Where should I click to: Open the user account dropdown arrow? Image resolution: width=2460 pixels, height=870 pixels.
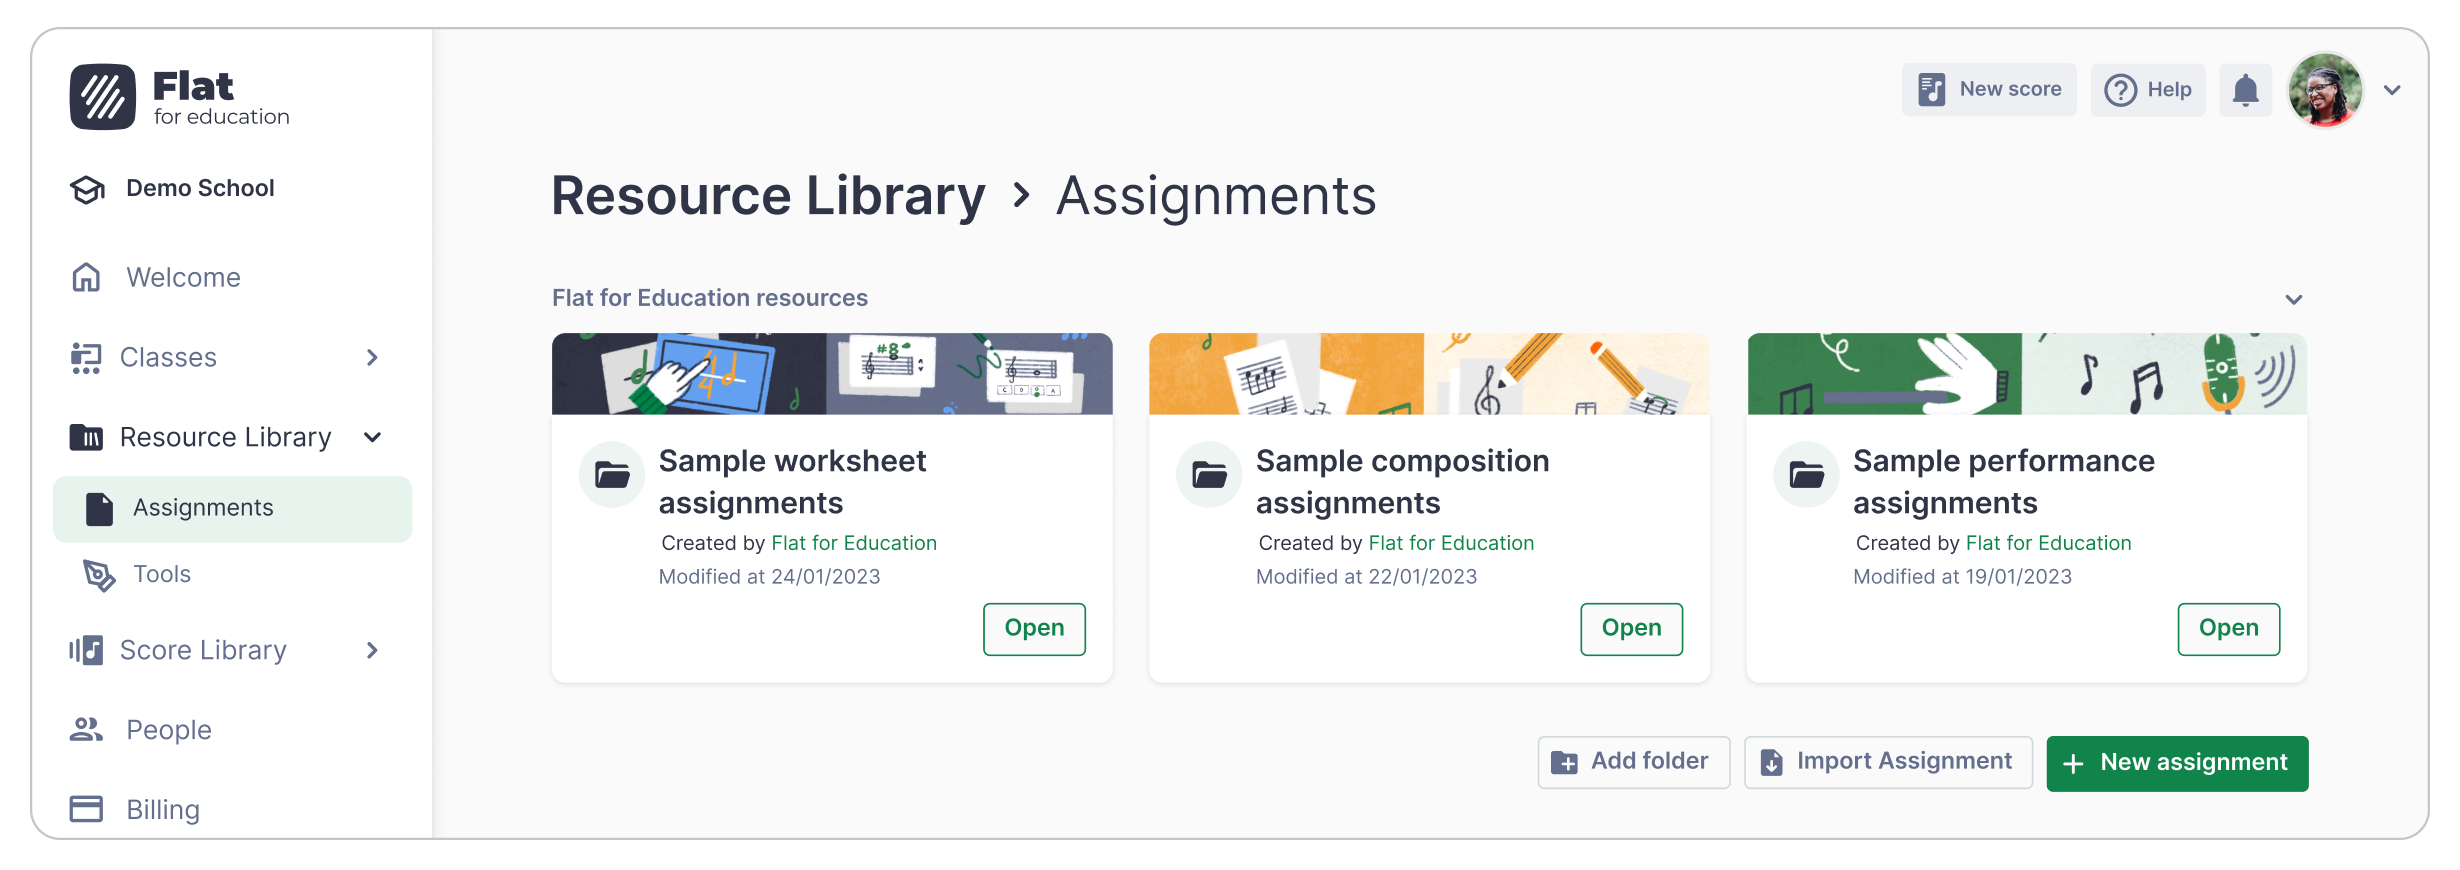[2392, 90]
